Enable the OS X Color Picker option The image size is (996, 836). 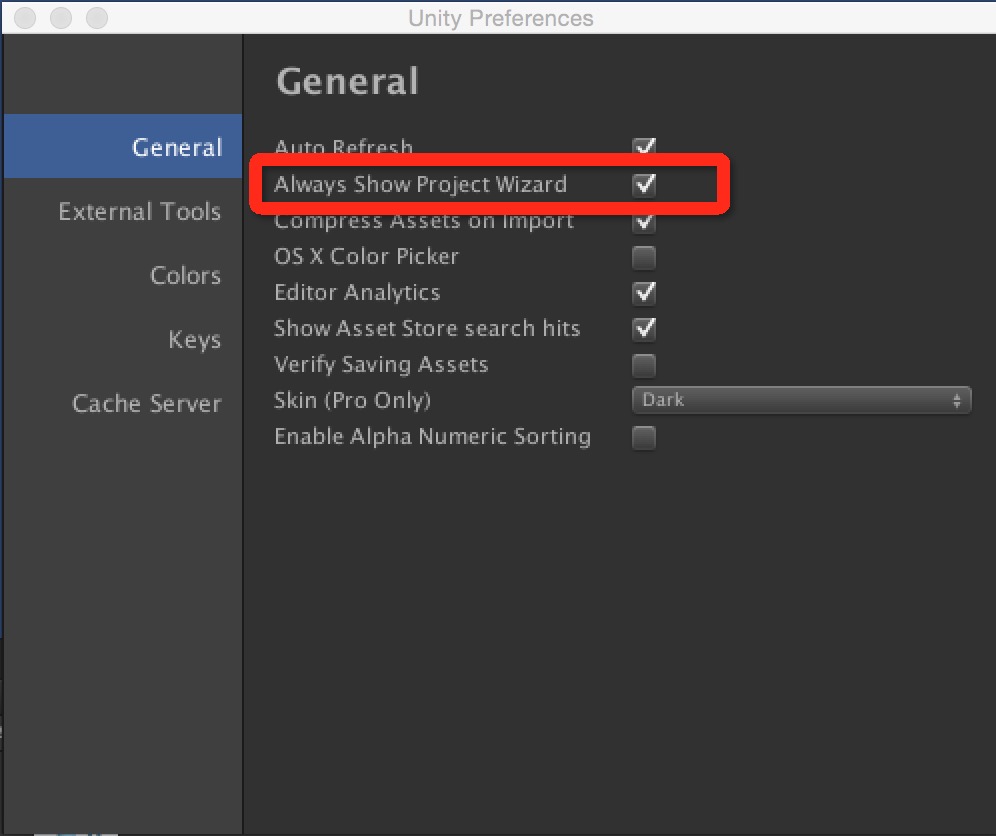[x=644, y=257]
